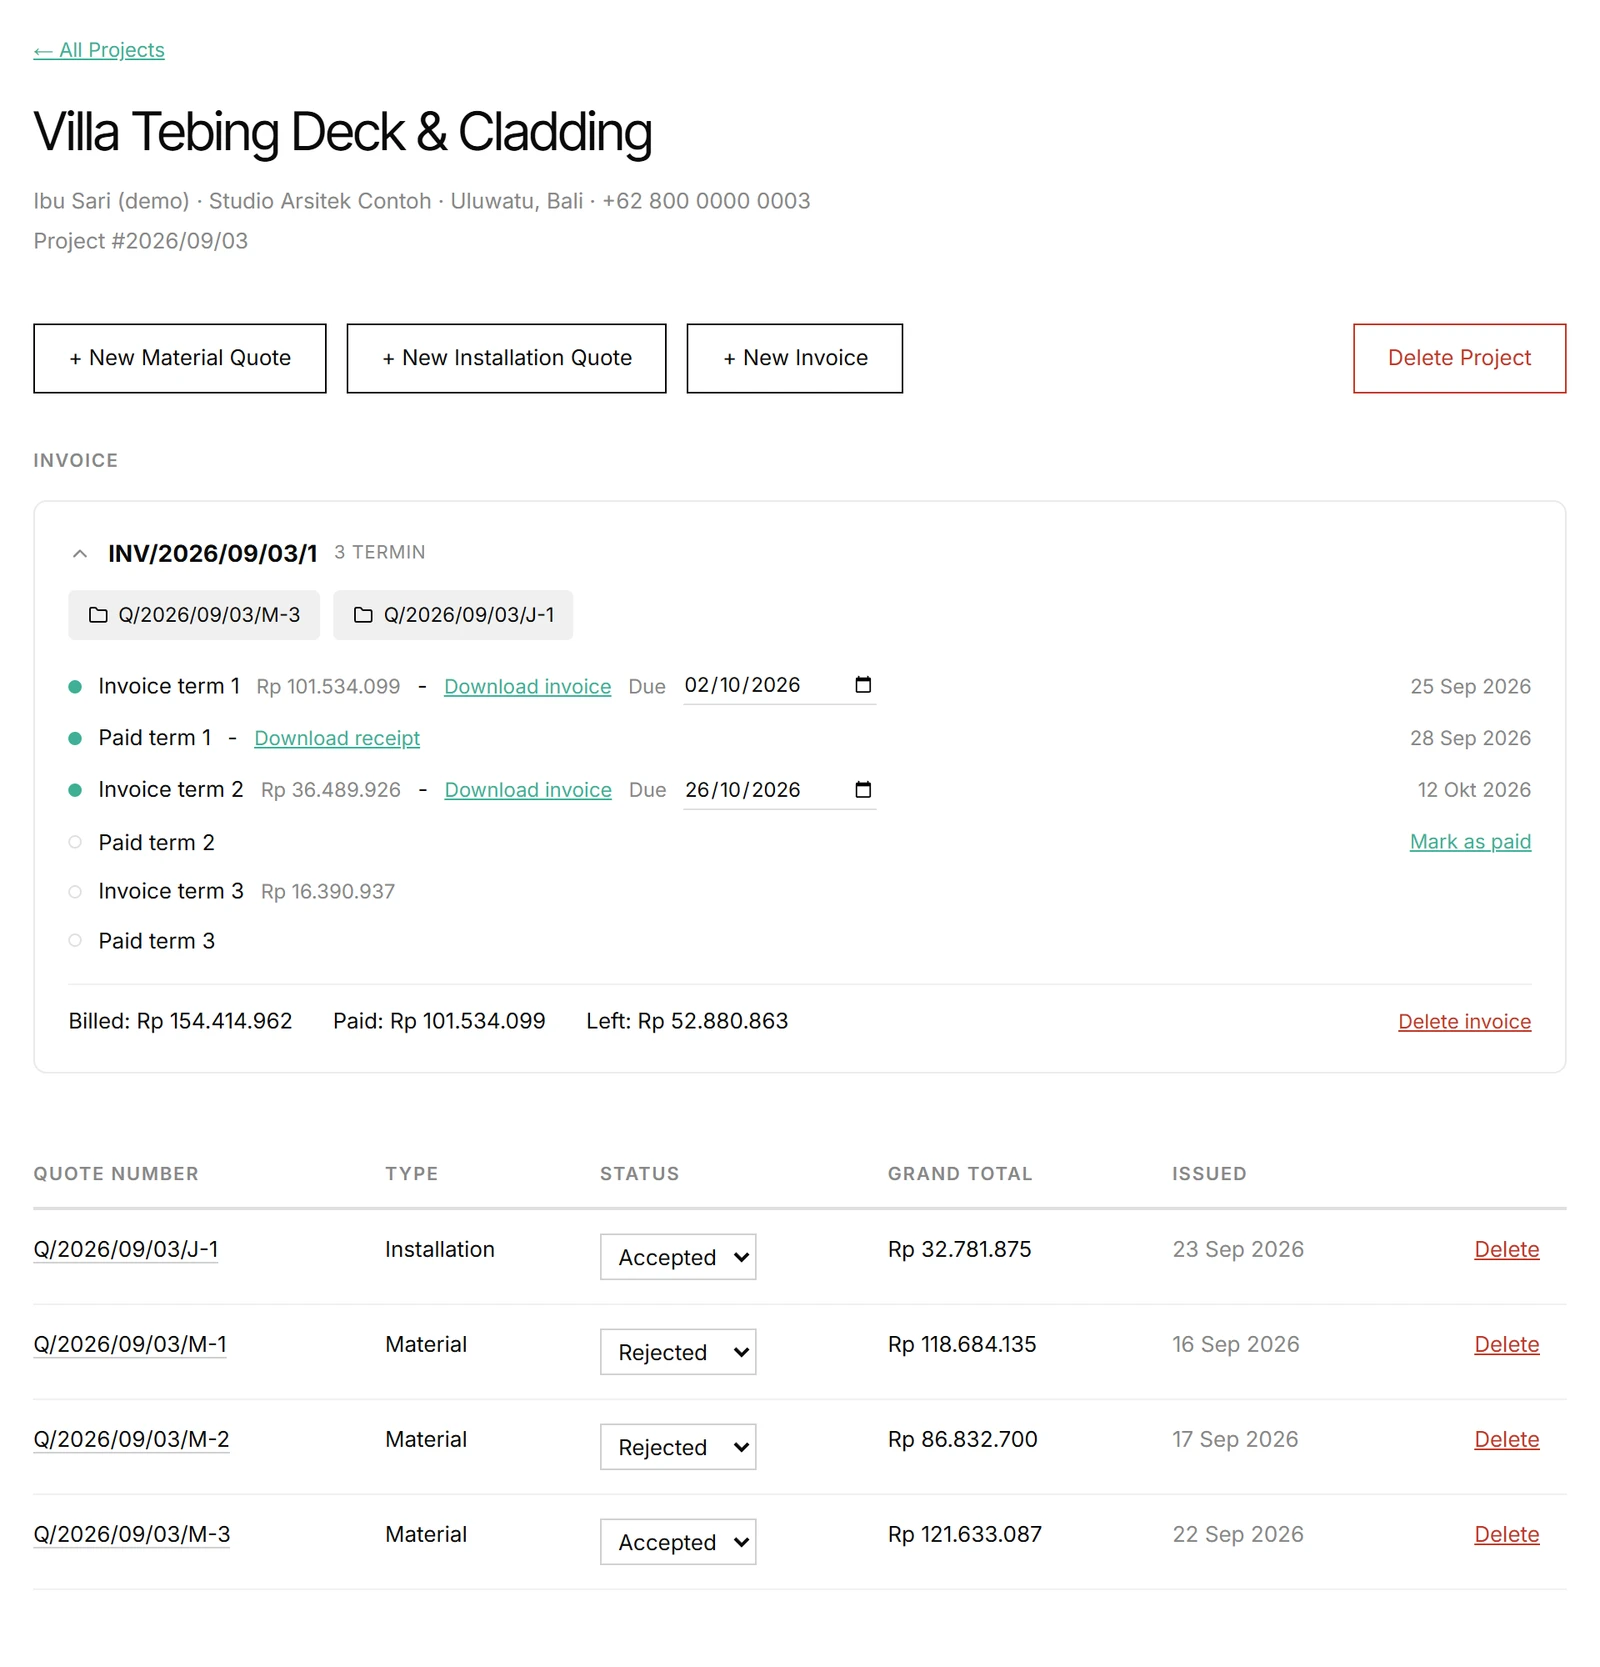
Task: Download receipt for Paid term 1
Action: click(x=337, y=738)
